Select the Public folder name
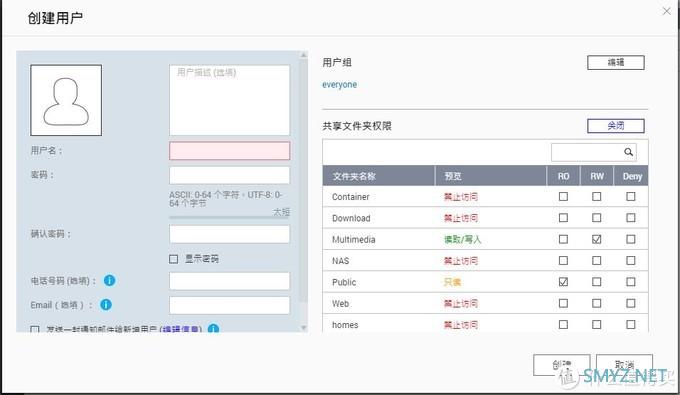This screenshot has width=680, height=395. coord(344,282)
